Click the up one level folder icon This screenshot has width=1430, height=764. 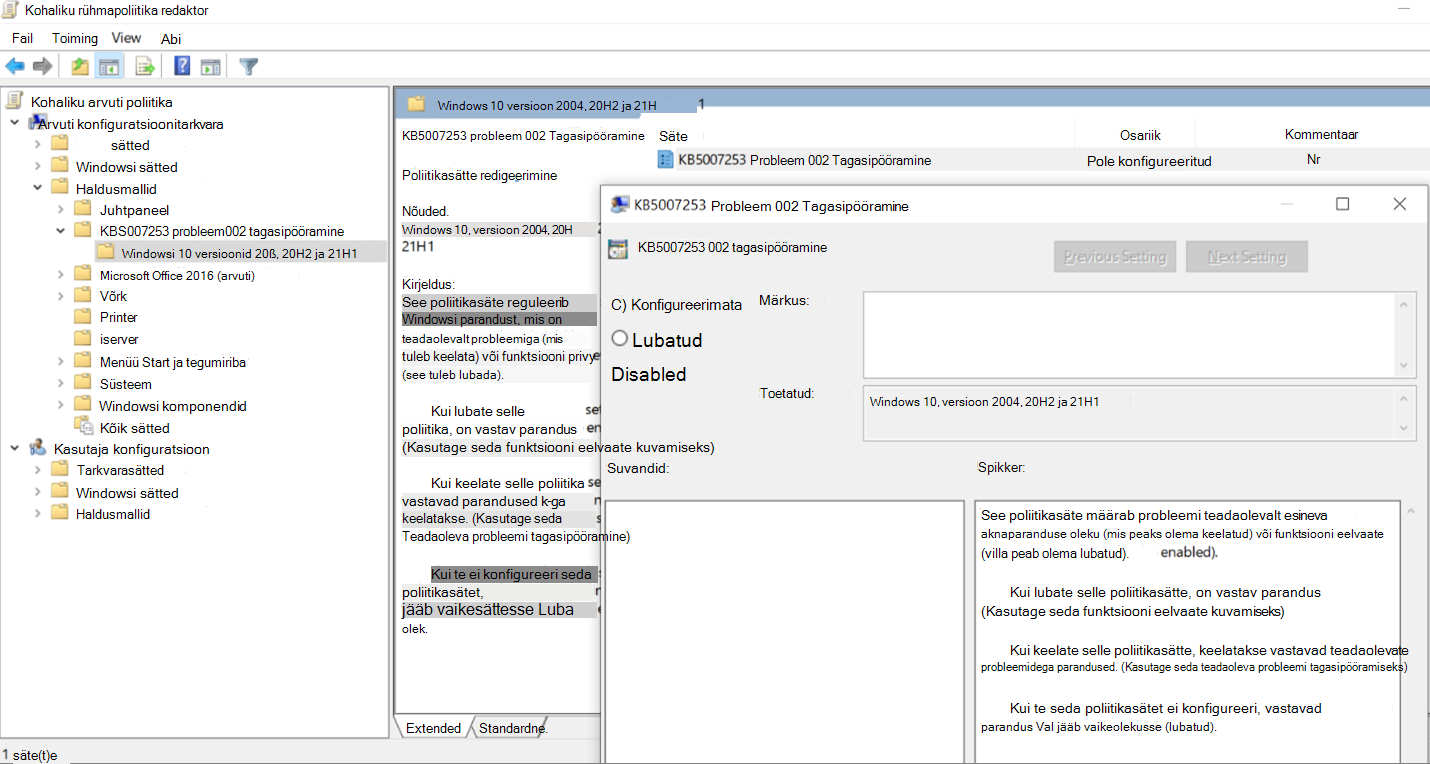pyautogui.click(x=80, y=67)
